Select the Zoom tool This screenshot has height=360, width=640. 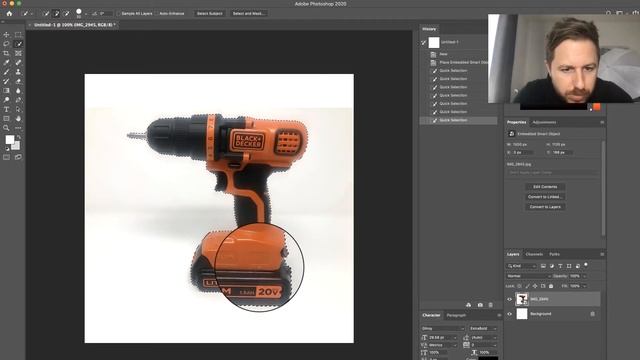point(7,128)
